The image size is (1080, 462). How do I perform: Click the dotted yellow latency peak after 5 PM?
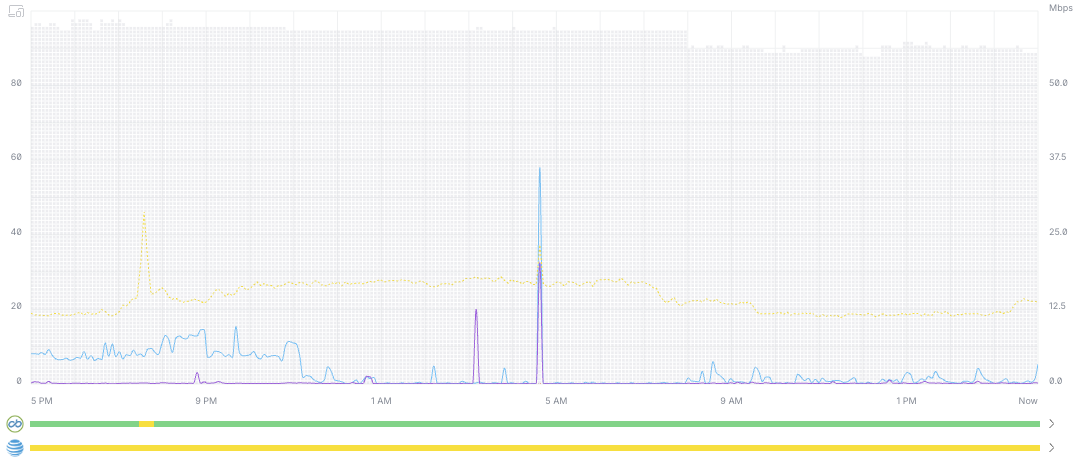tap(144, 255)
